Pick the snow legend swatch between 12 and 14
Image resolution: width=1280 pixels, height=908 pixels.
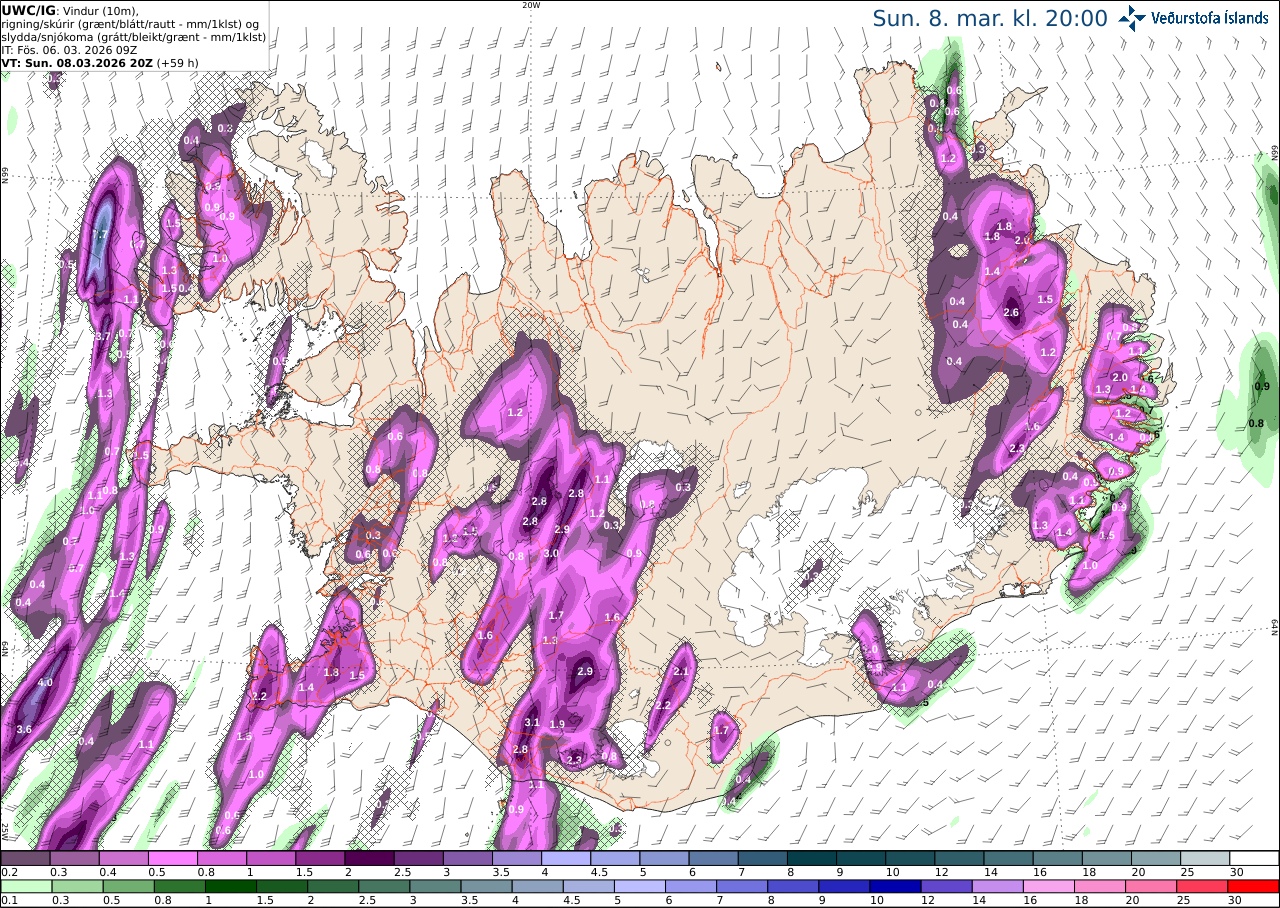960,858
